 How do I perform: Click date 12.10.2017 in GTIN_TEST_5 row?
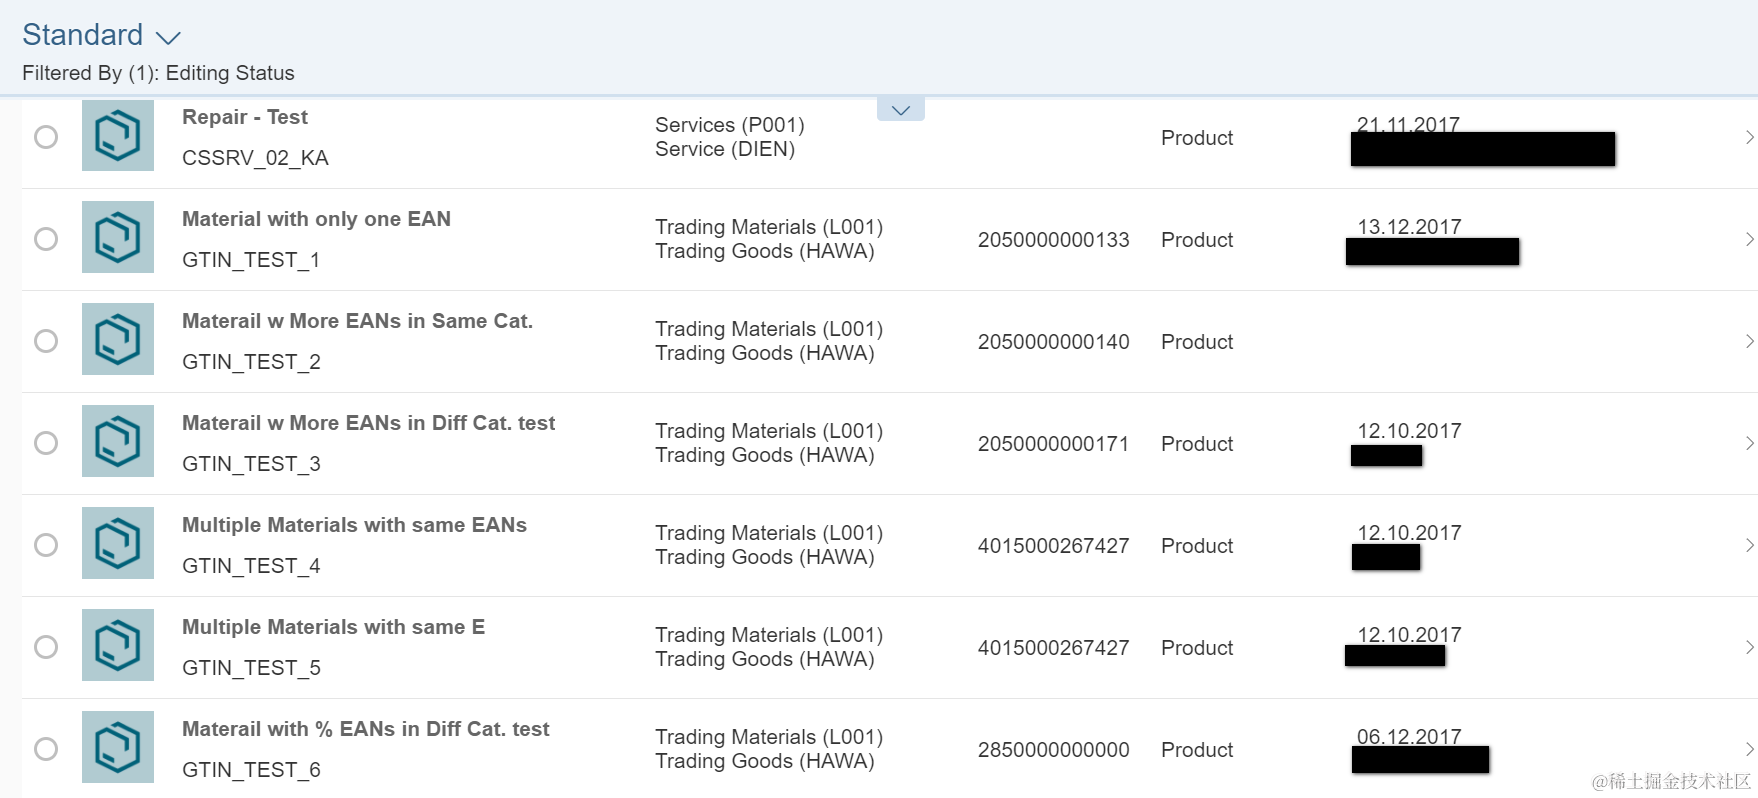pos(1409,635)
